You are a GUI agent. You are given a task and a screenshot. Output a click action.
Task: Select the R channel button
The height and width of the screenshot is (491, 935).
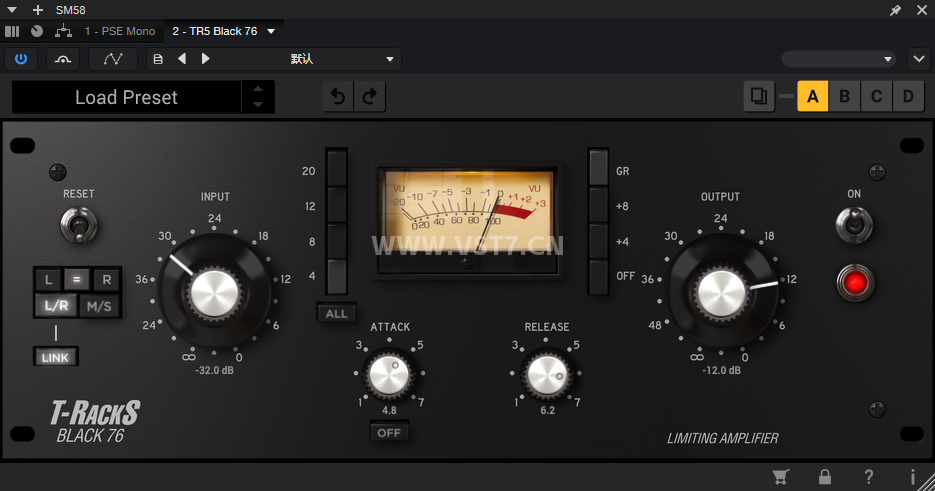click(106, 279)
